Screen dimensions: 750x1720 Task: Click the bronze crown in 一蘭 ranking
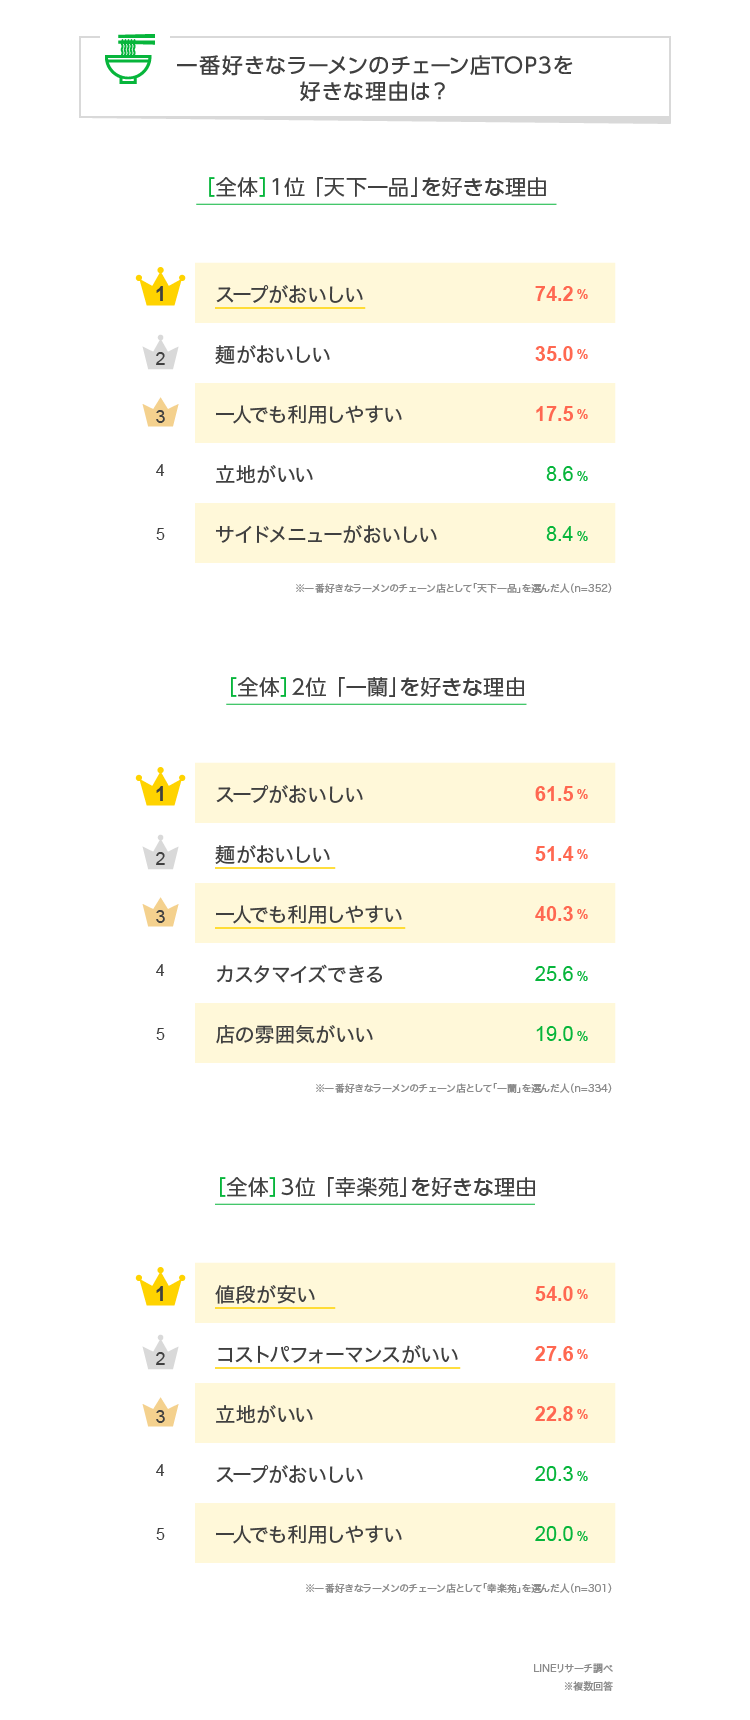(160, 913)
